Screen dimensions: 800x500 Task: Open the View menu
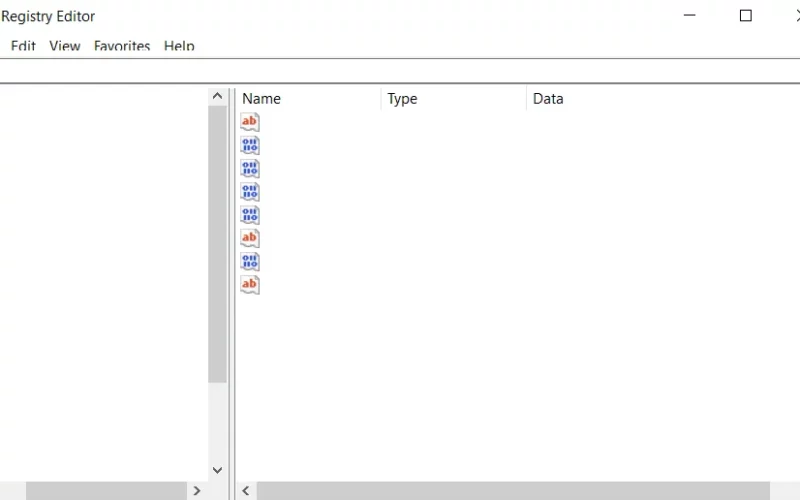(x=65, y=46)
